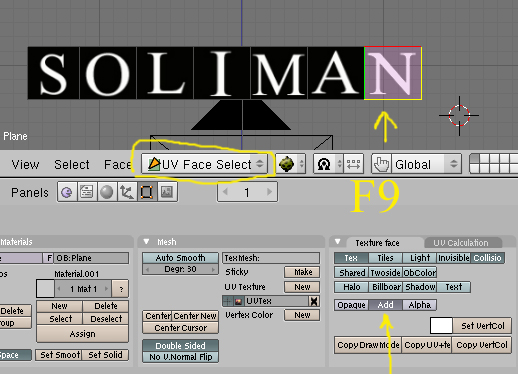Click the move object centers icon
The width and height of the screenshot is (518, 374).
[353, 164]
